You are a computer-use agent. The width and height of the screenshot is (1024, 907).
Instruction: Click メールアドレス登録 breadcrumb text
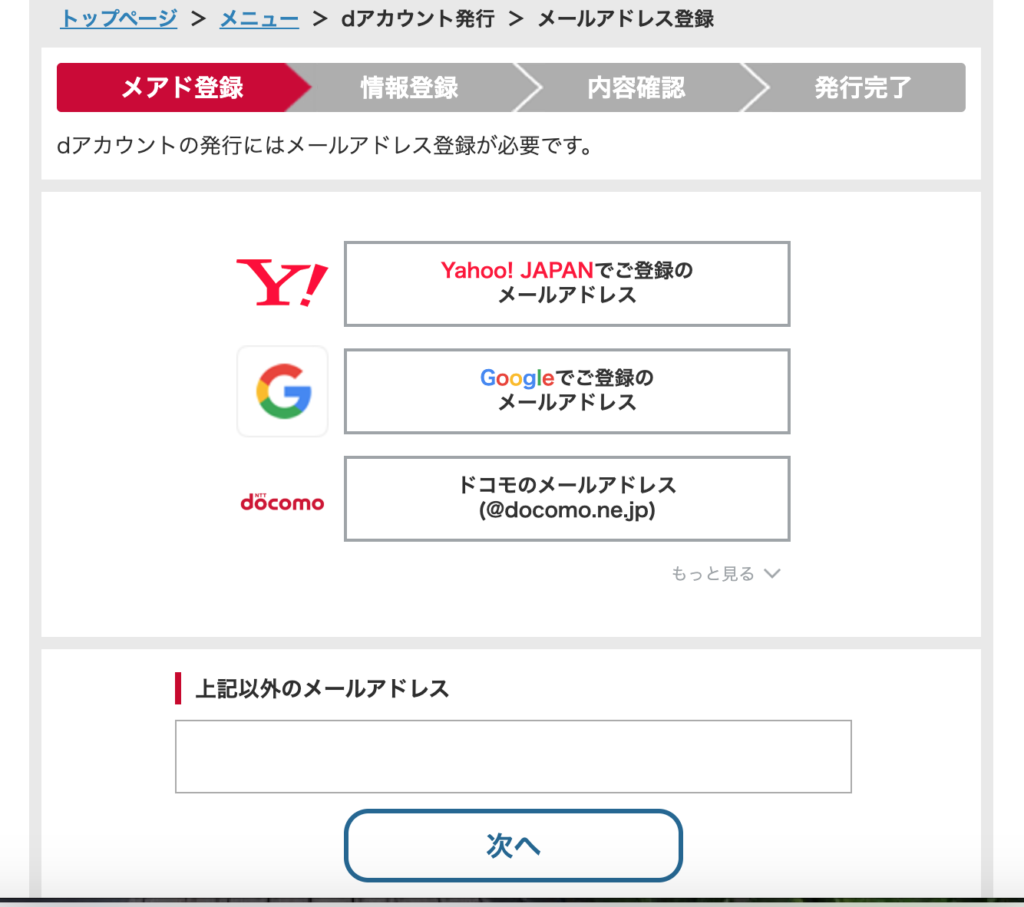click(626, 18)
